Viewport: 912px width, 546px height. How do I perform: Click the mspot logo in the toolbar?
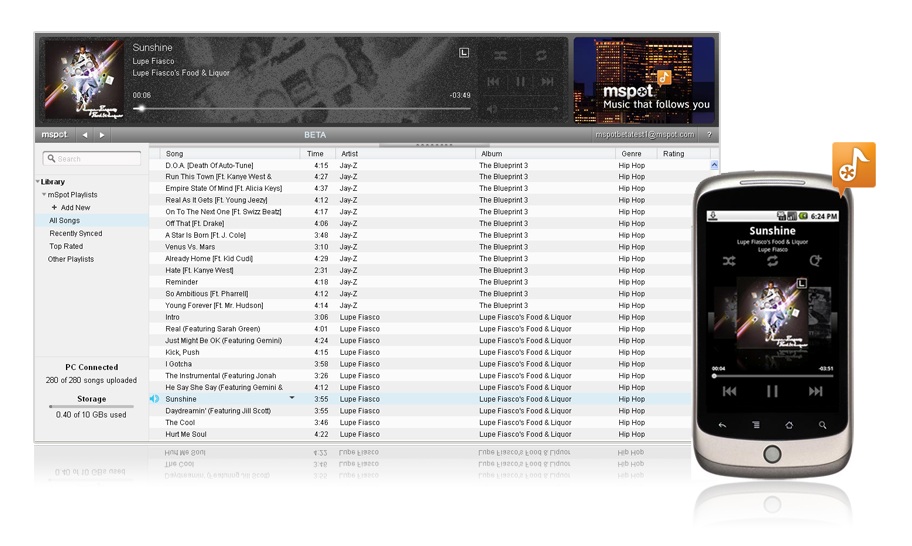coord(54,134)
